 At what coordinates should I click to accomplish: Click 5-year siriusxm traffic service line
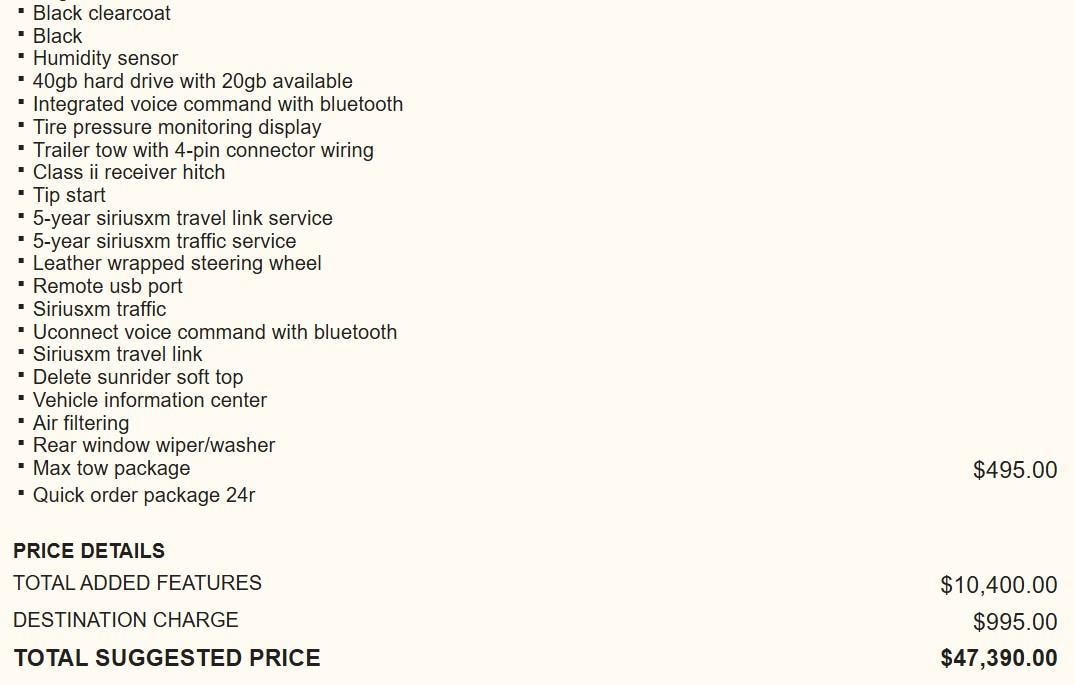click(x=164, y=241)
